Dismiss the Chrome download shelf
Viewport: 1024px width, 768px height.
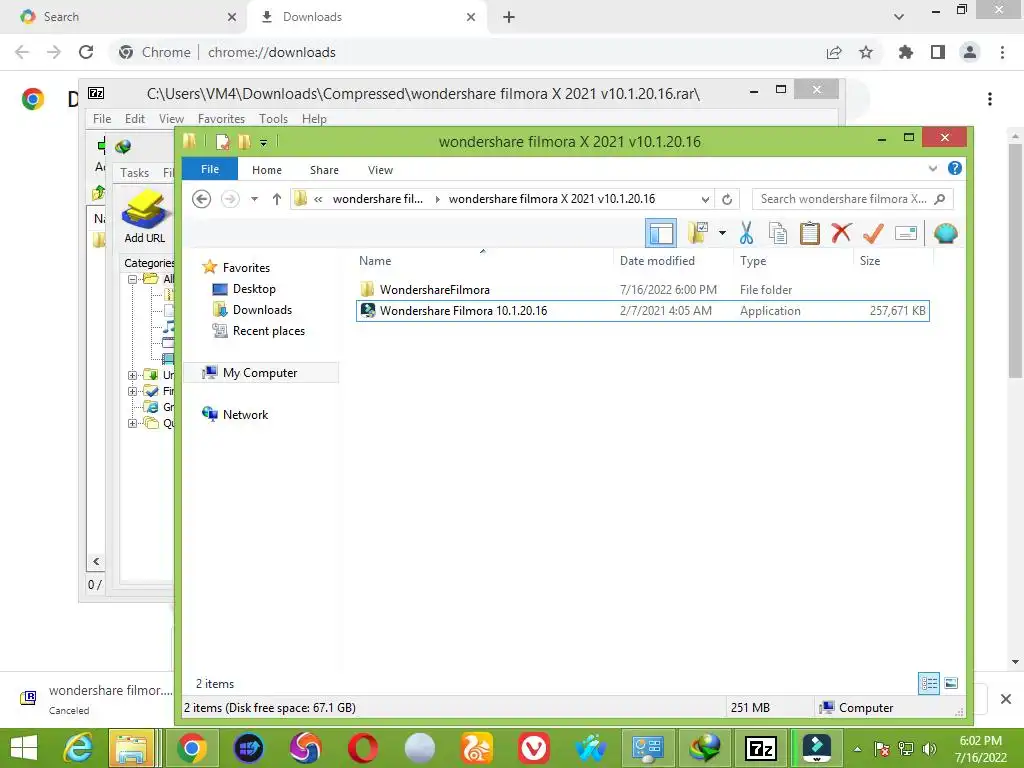(1006, 699)
